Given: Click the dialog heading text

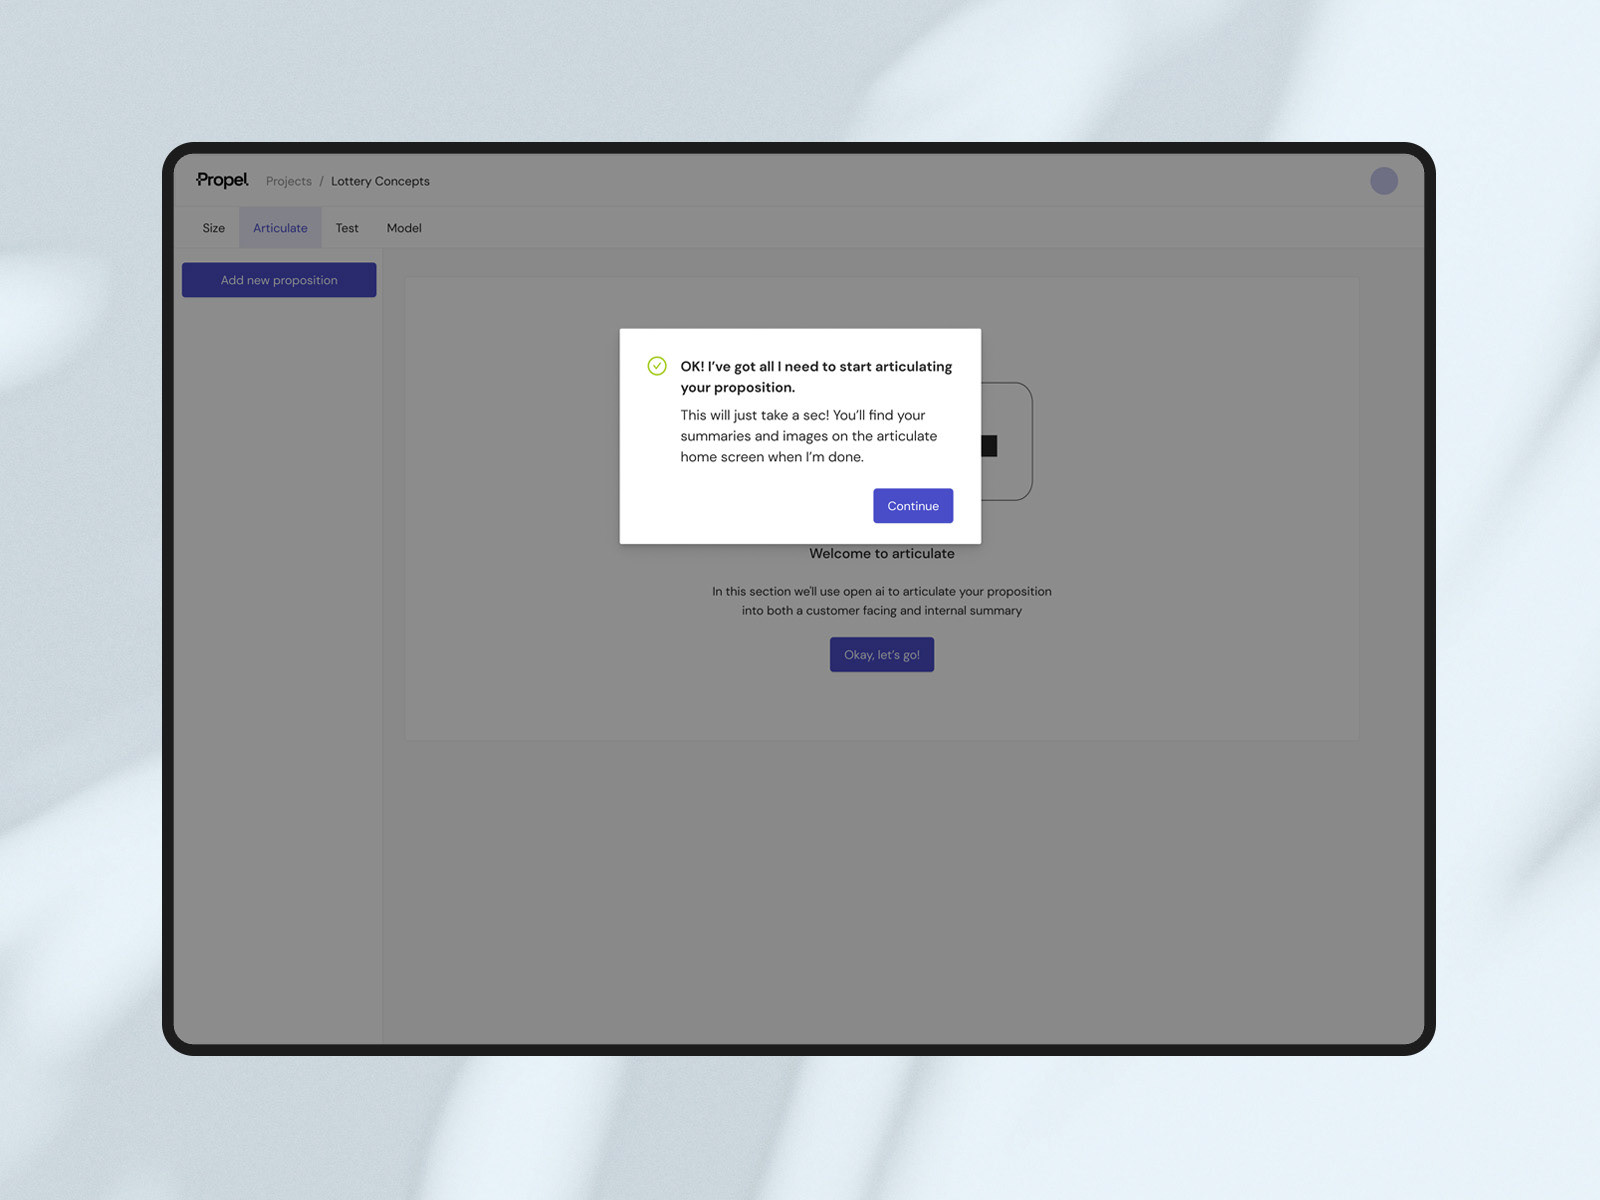Looking at the screenshot, I should point(816,377).
